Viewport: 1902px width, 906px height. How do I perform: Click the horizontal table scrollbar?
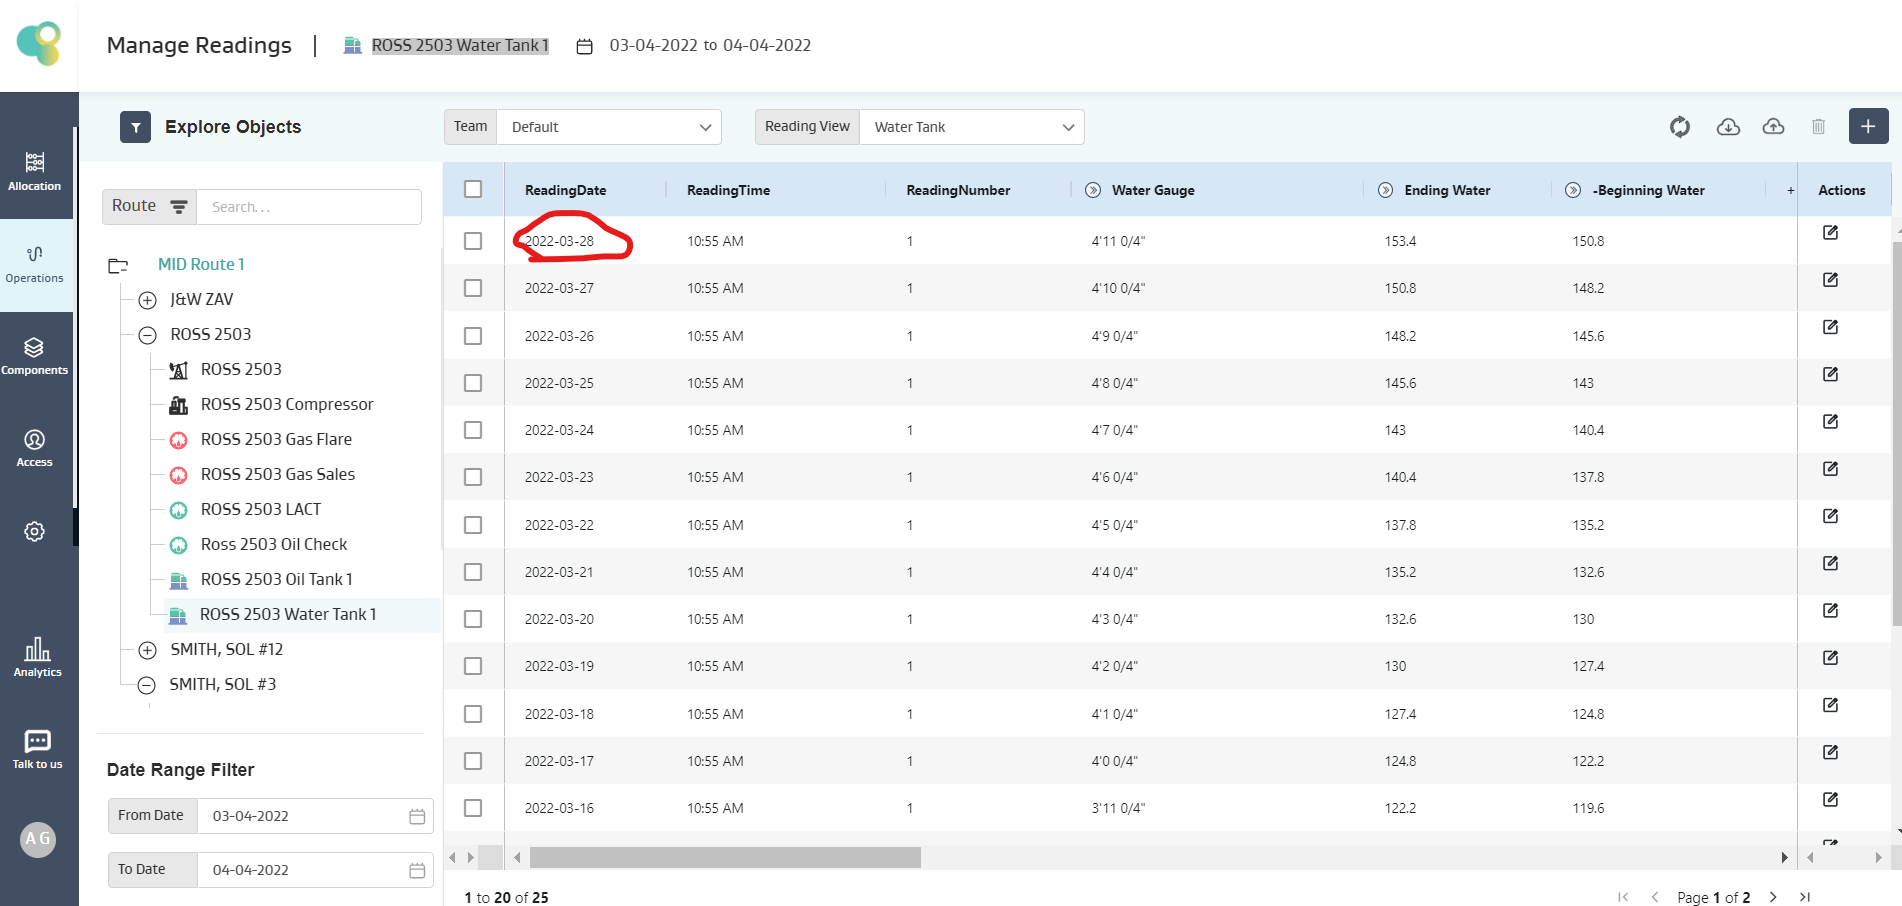(725, 857)
